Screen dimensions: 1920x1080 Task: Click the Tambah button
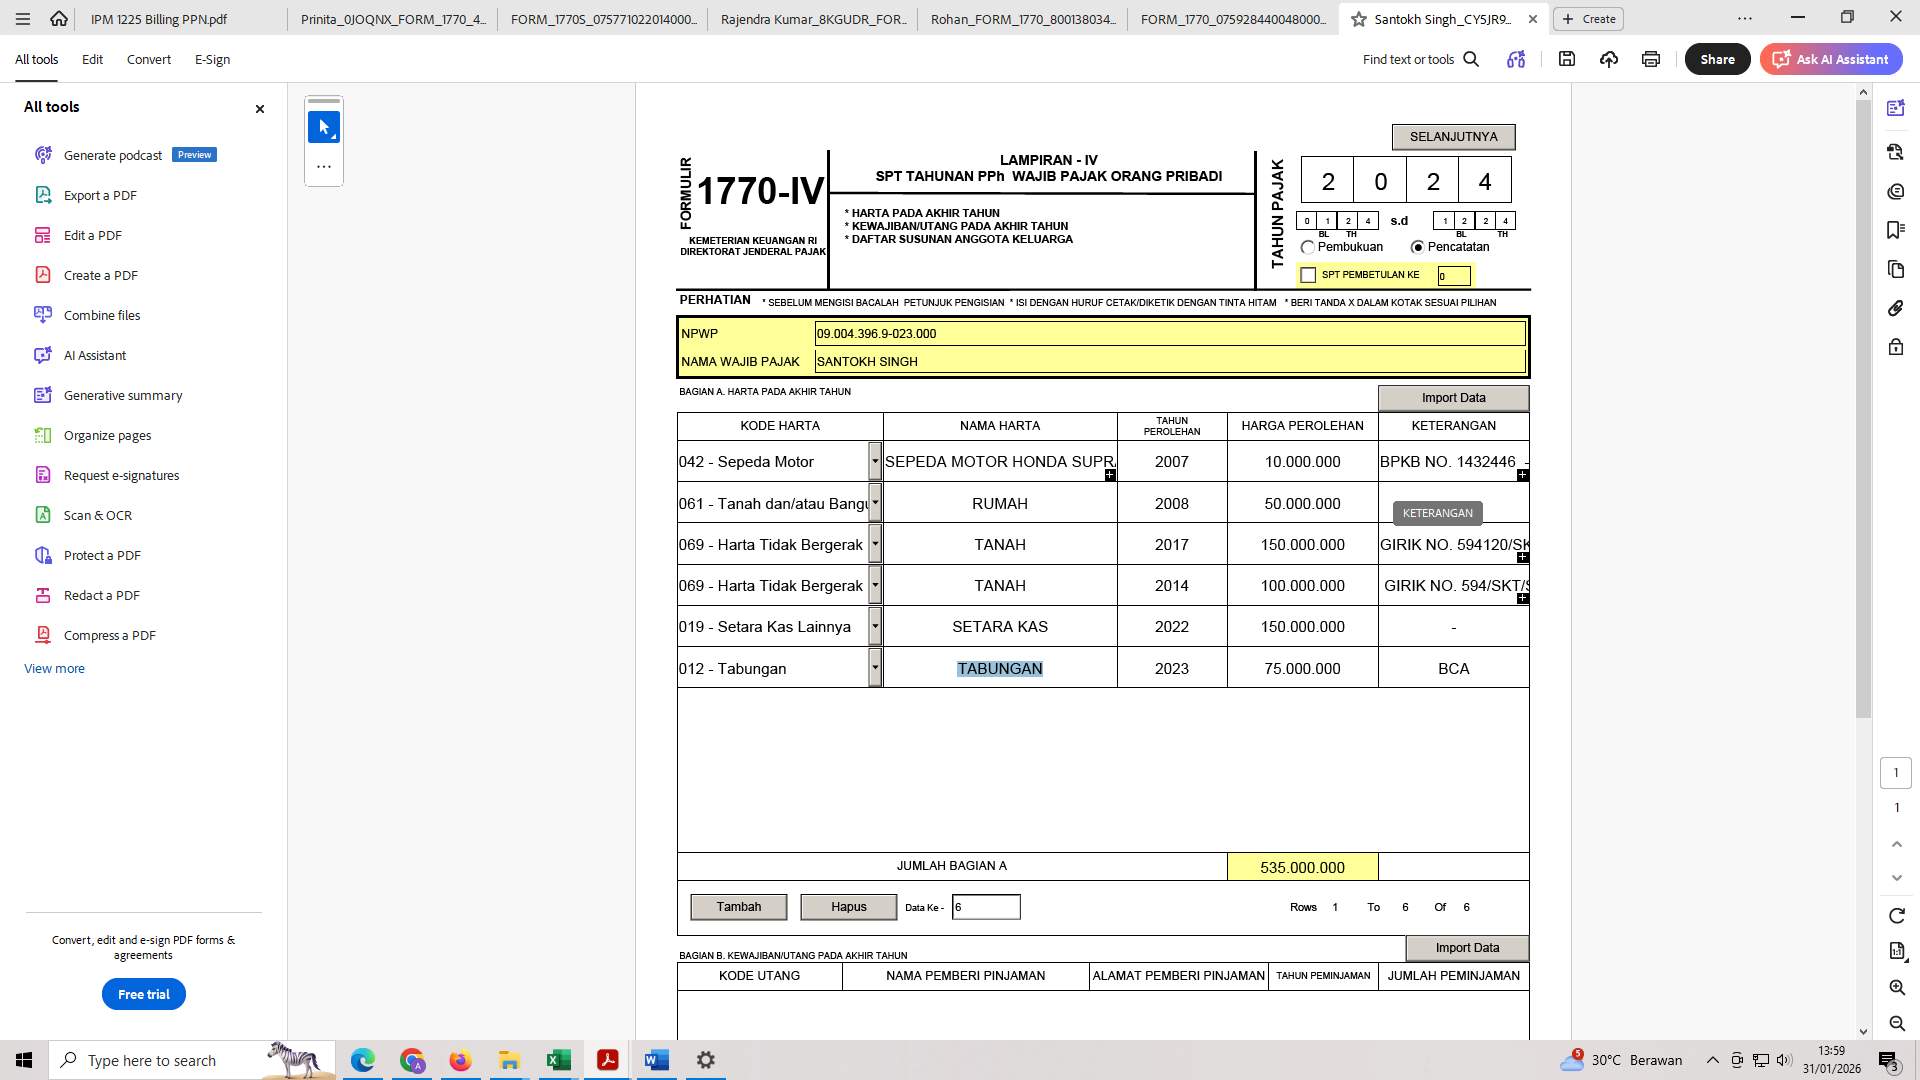point(739,906)
